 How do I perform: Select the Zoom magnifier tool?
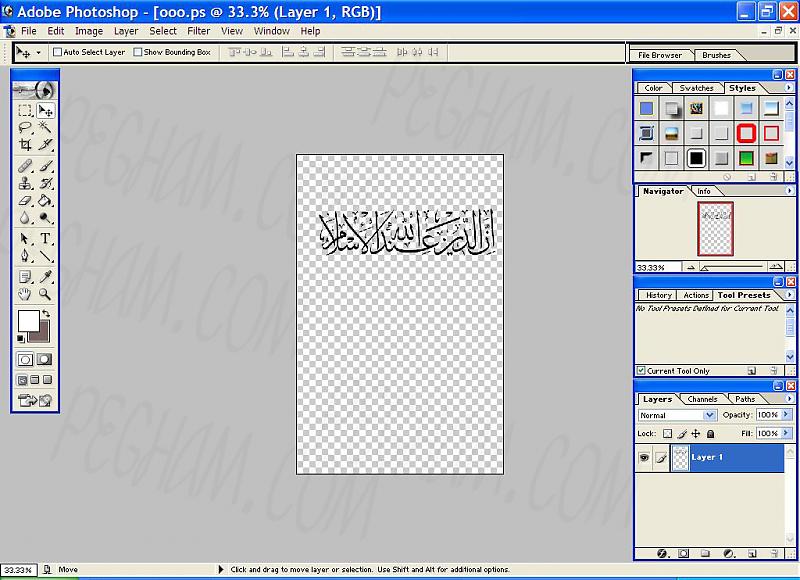pyautogui.click(x=45, y=294)
